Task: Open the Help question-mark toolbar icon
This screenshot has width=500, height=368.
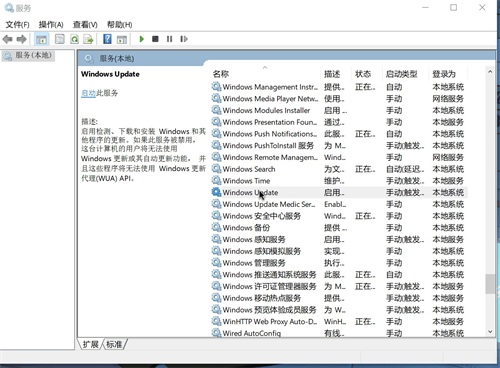Action: pos(107,39)
